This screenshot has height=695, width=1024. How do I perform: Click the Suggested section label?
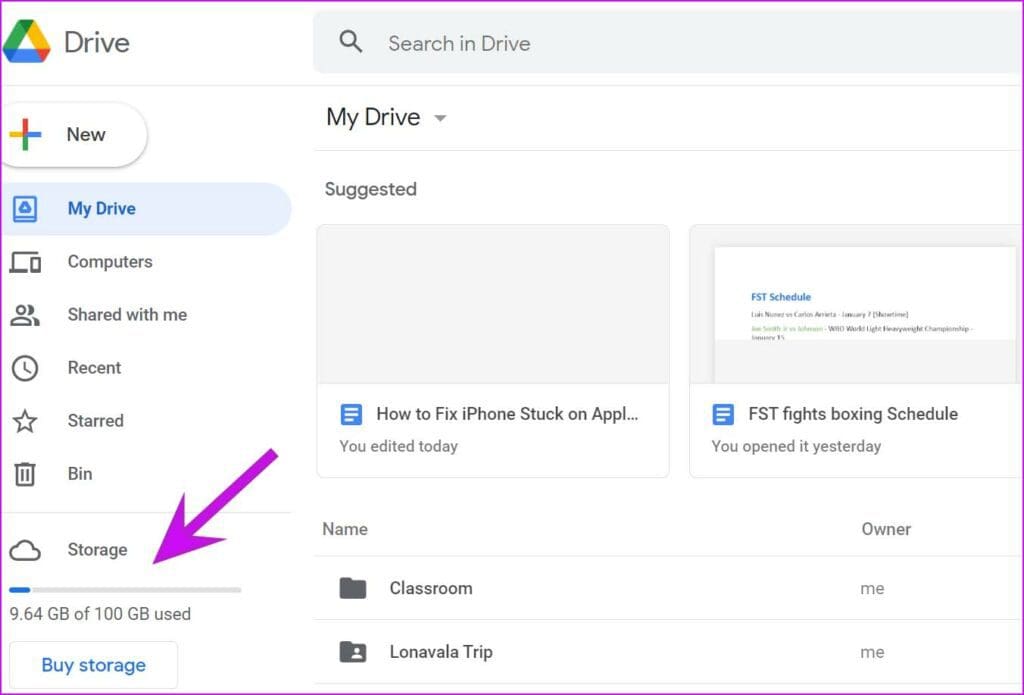pos(370,189)
